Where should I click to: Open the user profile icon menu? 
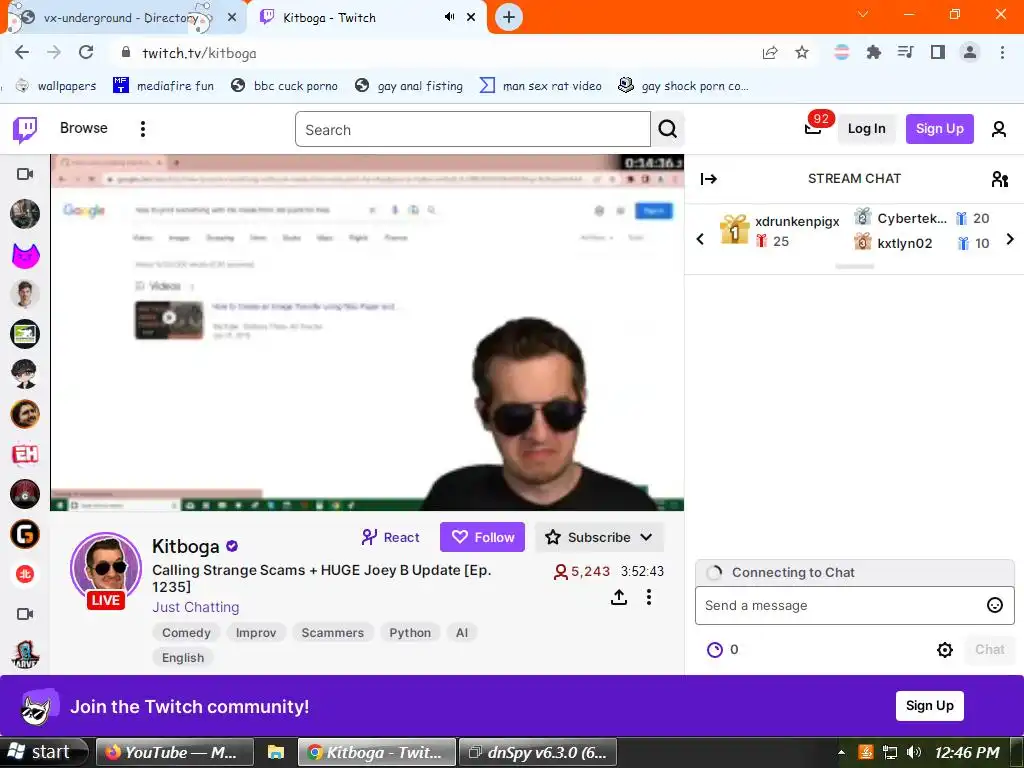click(x=999, y=129)
